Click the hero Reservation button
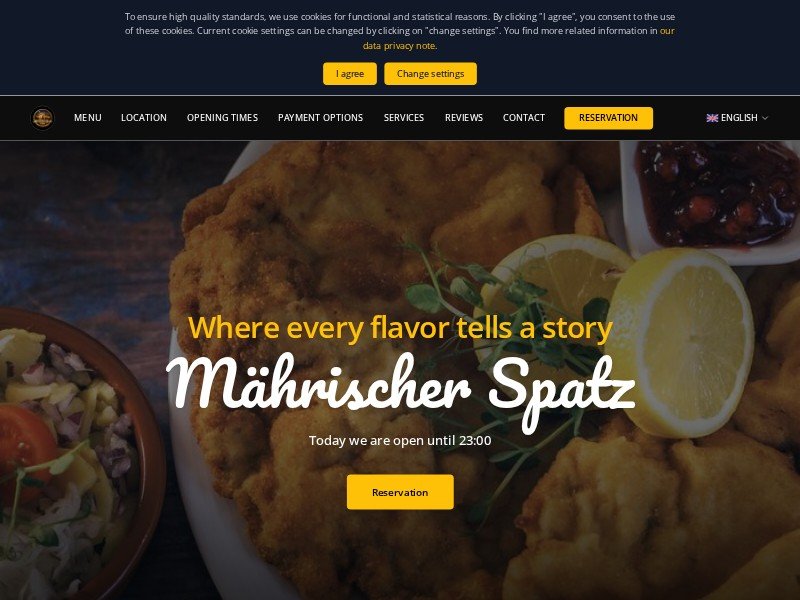 [400, 492]
